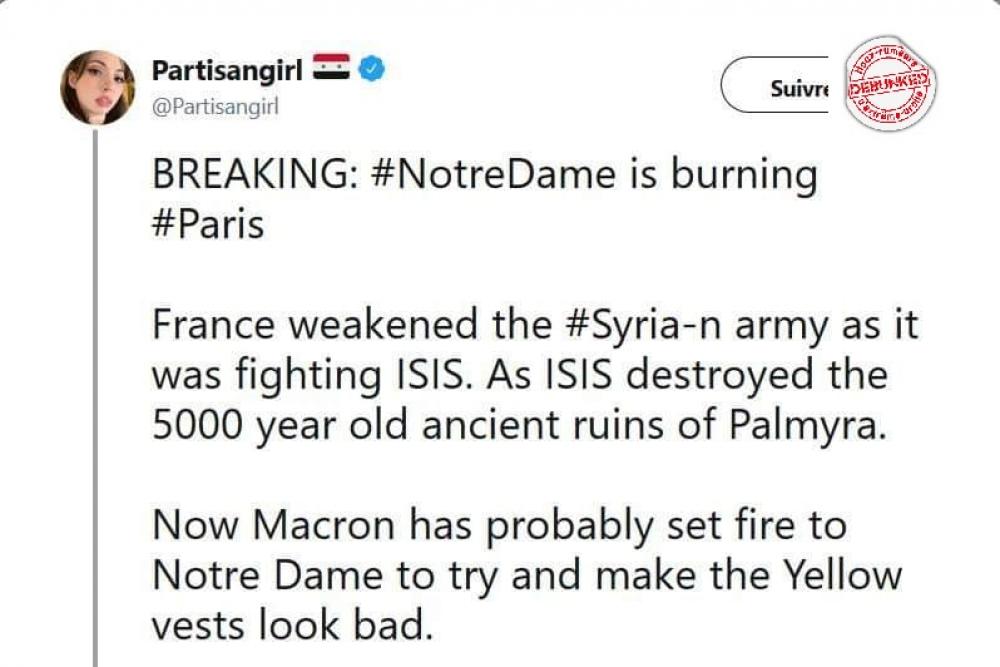
Task: Open the @Partisangirl handle link
Action: [x=216, y=108]
